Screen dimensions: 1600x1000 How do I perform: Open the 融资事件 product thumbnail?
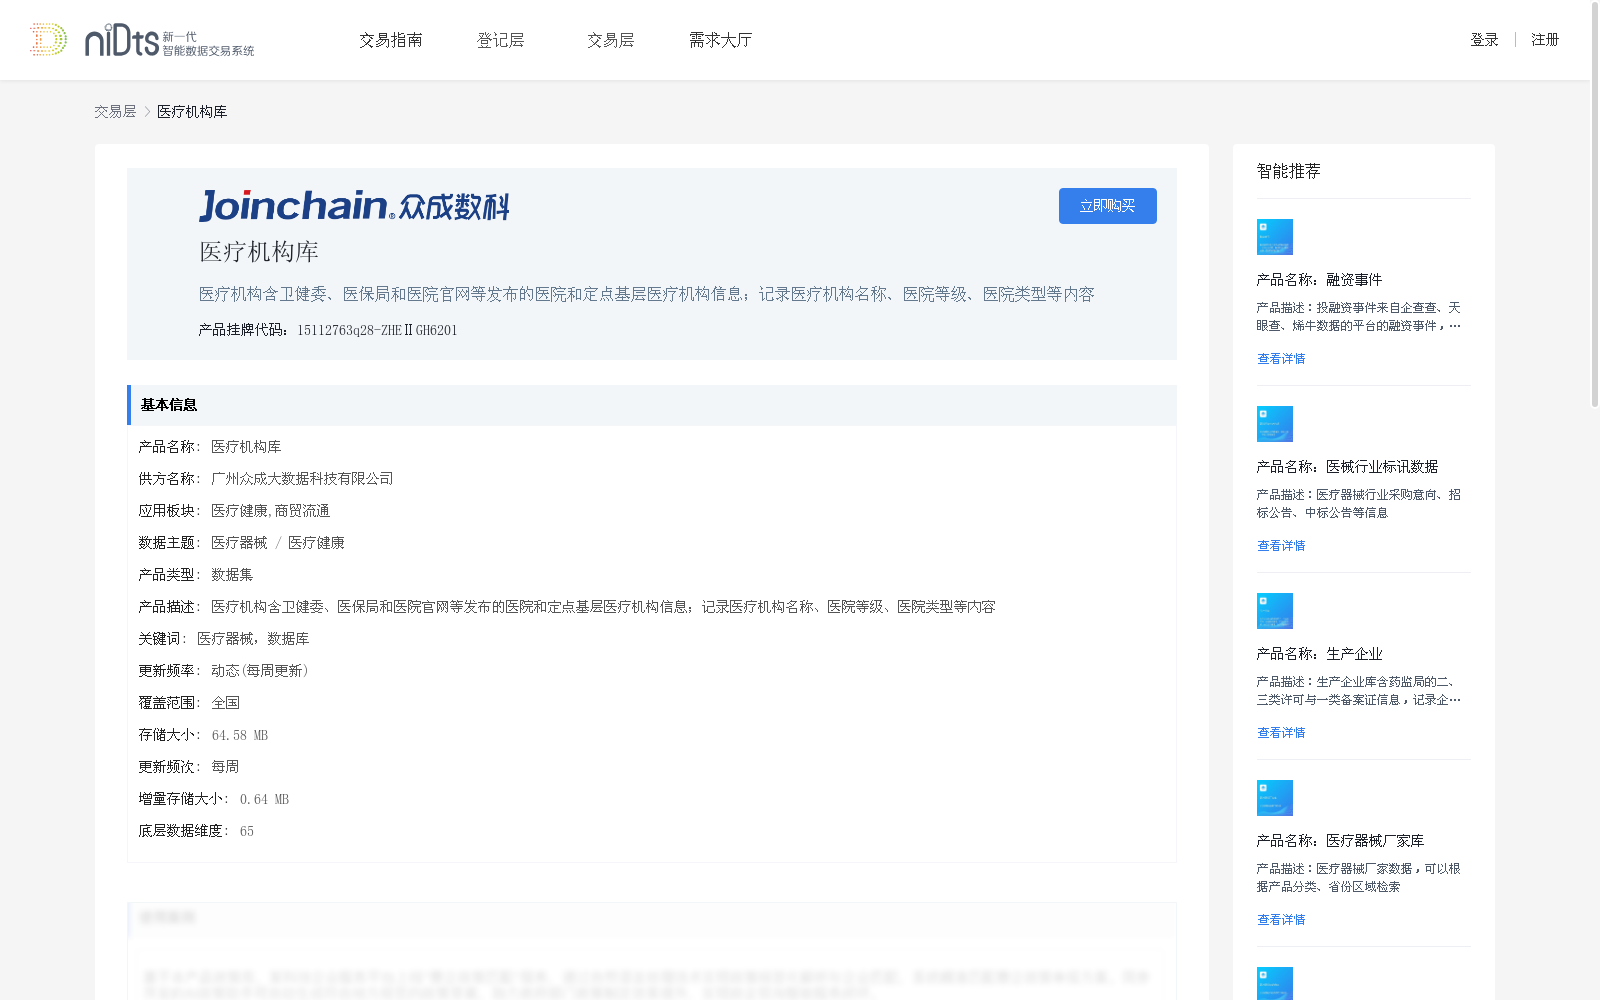click(1275, 237)
